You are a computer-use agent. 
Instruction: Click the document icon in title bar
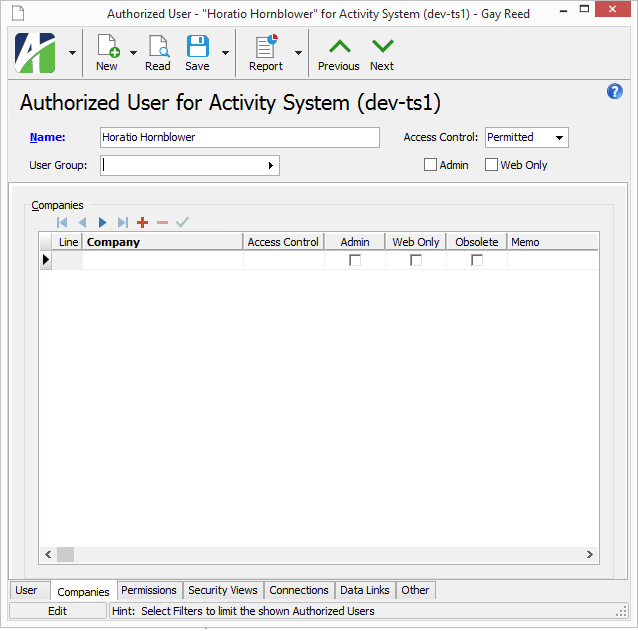click(x=18, y=13)
